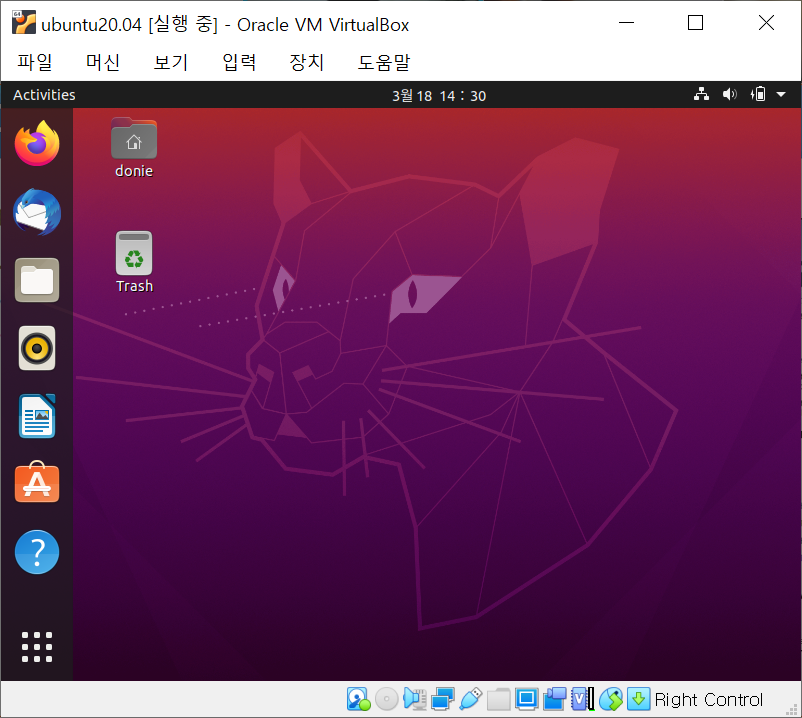Viewport: 802px width, 718px height.
Task: Click the recording status icon
Action: pyautogui.click(x=554, y=699)
